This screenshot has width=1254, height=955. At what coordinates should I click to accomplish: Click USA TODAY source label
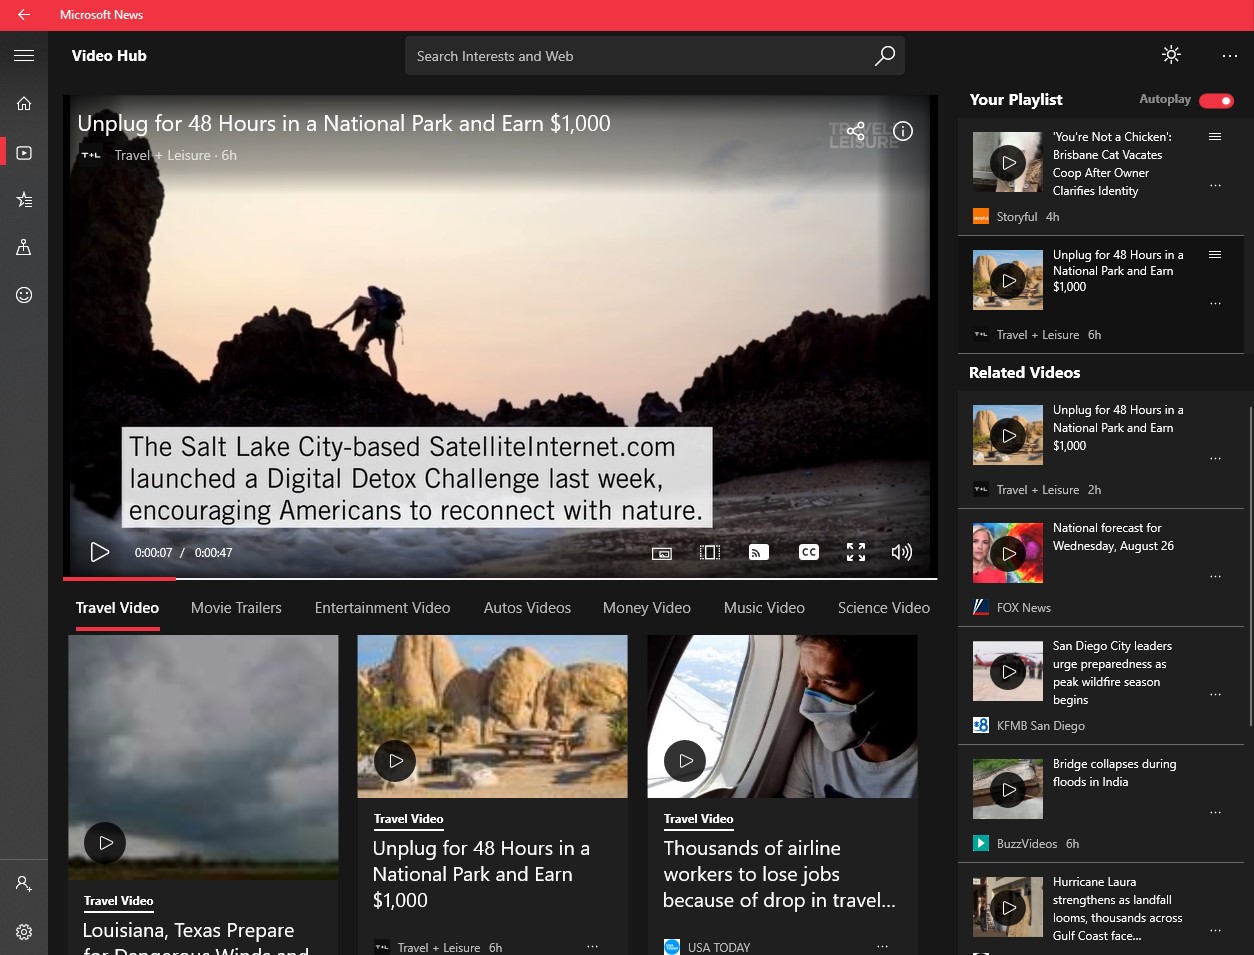718,947
